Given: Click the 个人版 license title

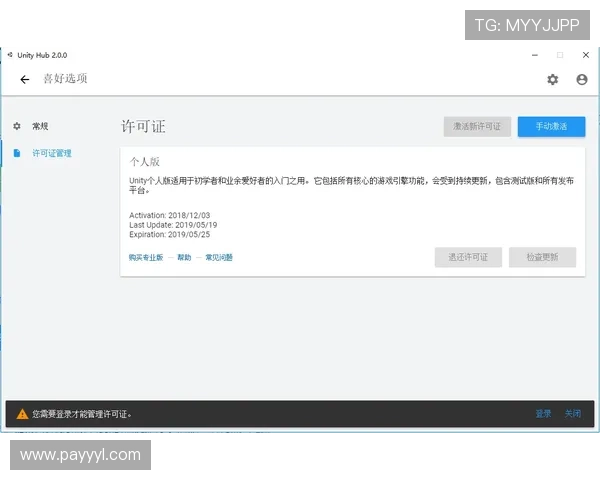Looking at the screenshot, I should 144,162.
